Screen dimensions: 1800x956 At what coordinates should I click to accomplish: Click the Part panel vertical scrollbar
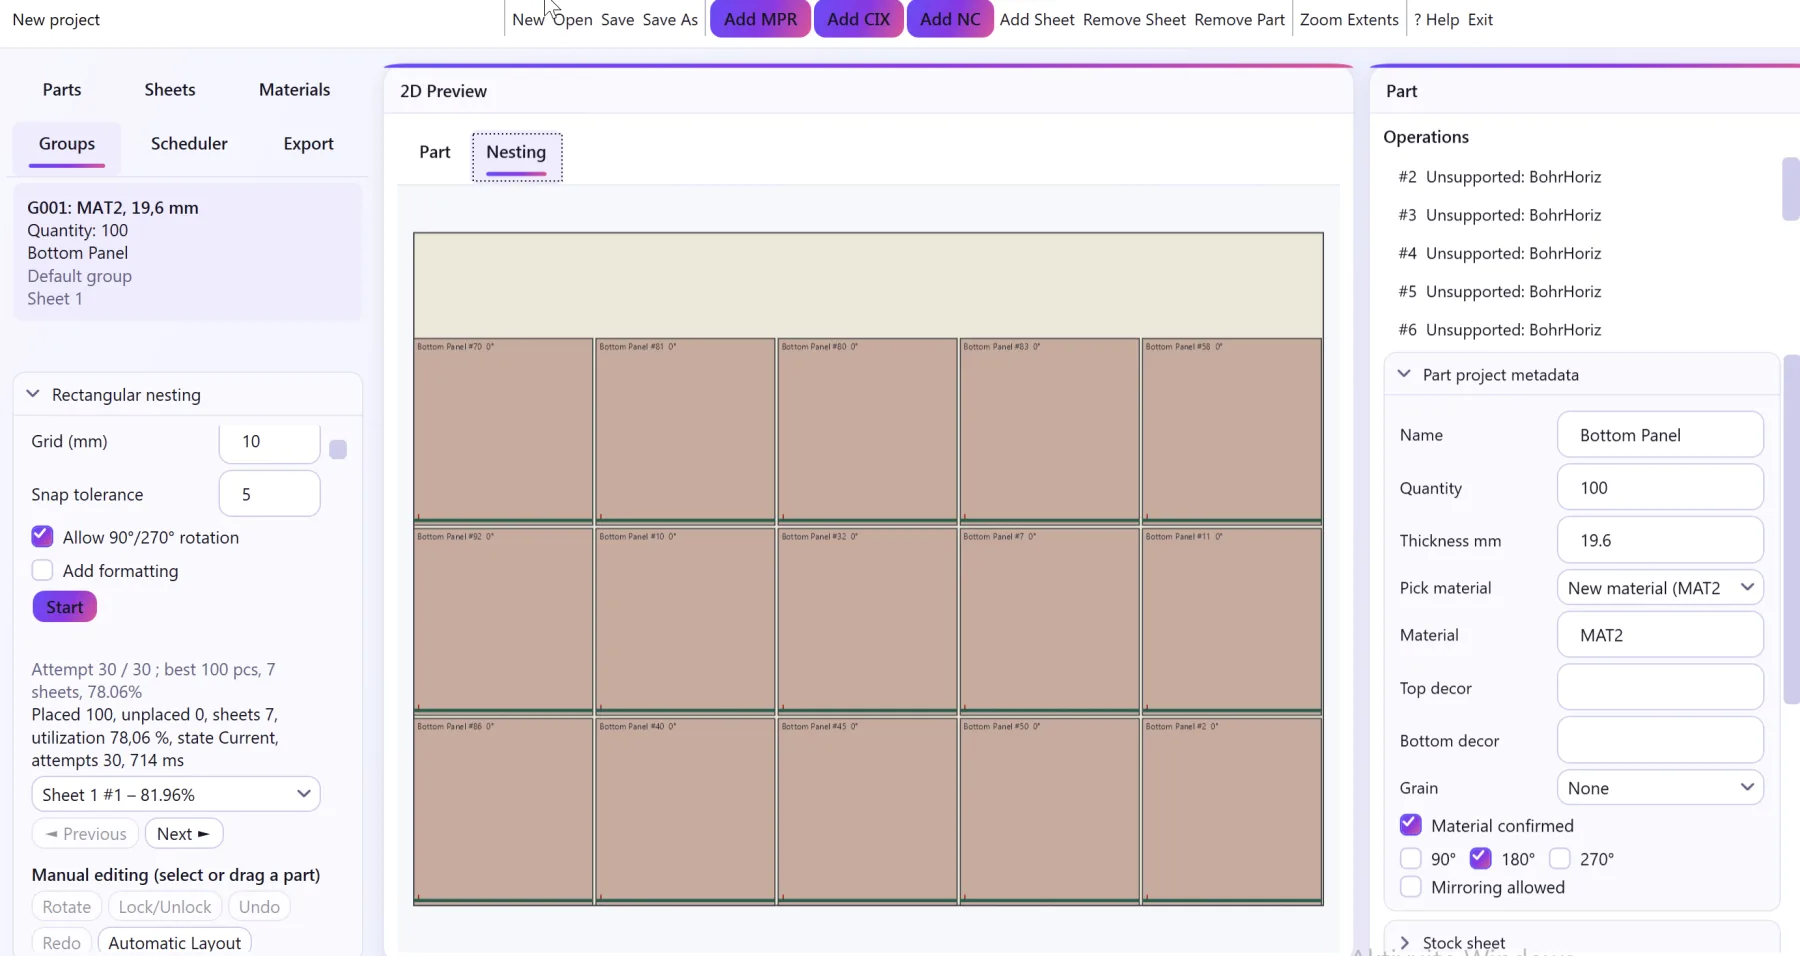pos(1792,530)
